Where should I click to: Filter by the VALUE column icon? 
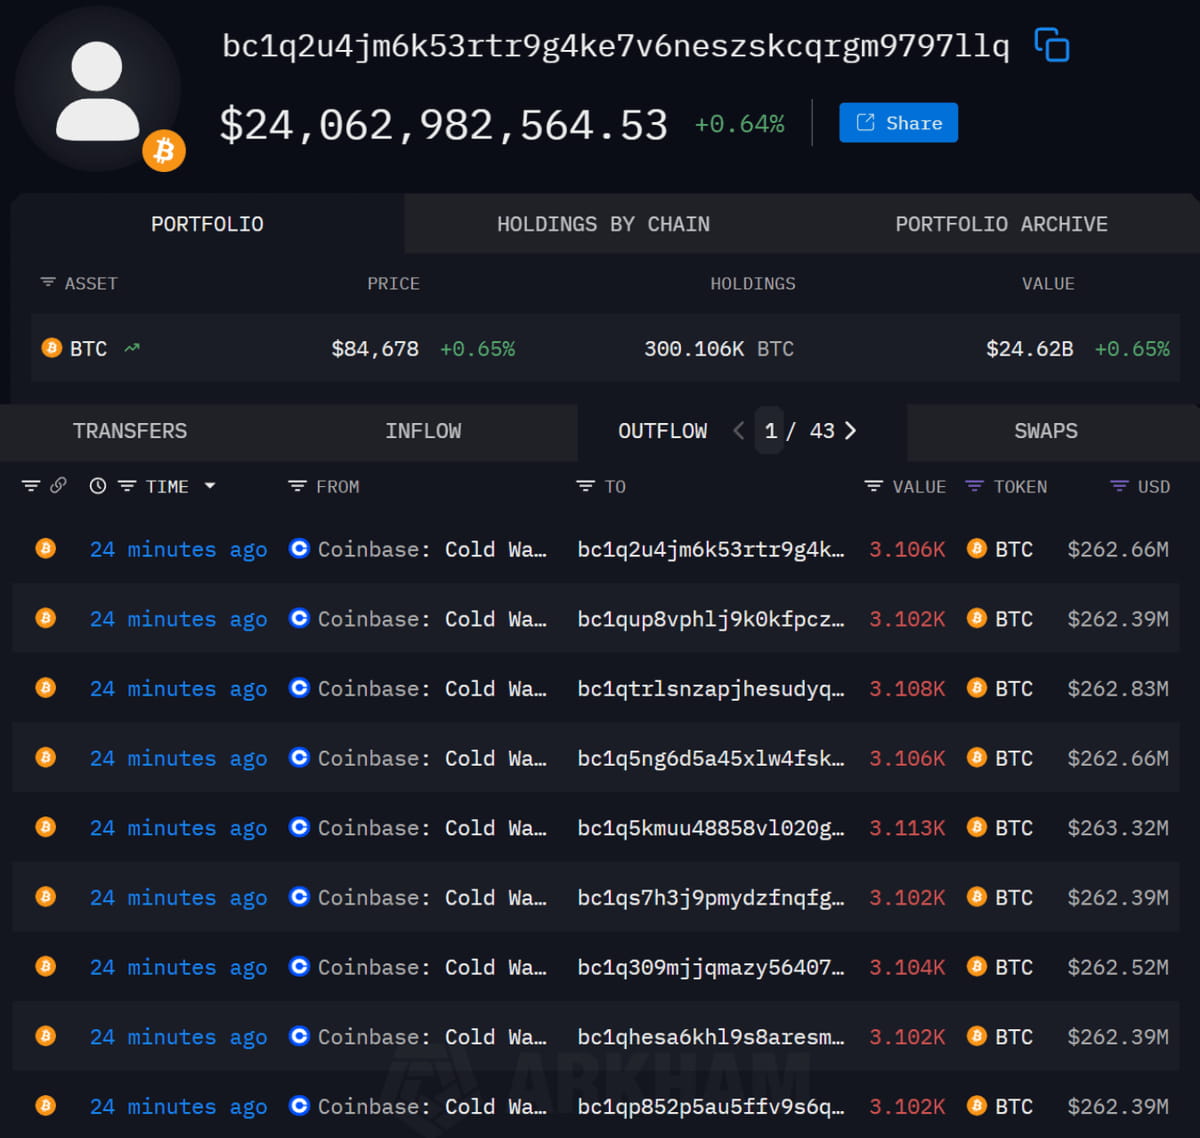point(874,486)
